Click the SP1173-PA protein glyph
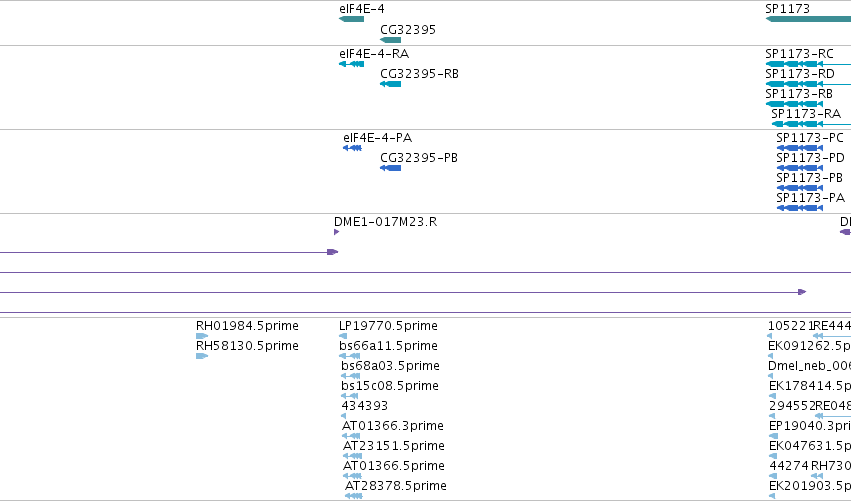The width and height of the screenshot is (851, 501). point(800,208)
